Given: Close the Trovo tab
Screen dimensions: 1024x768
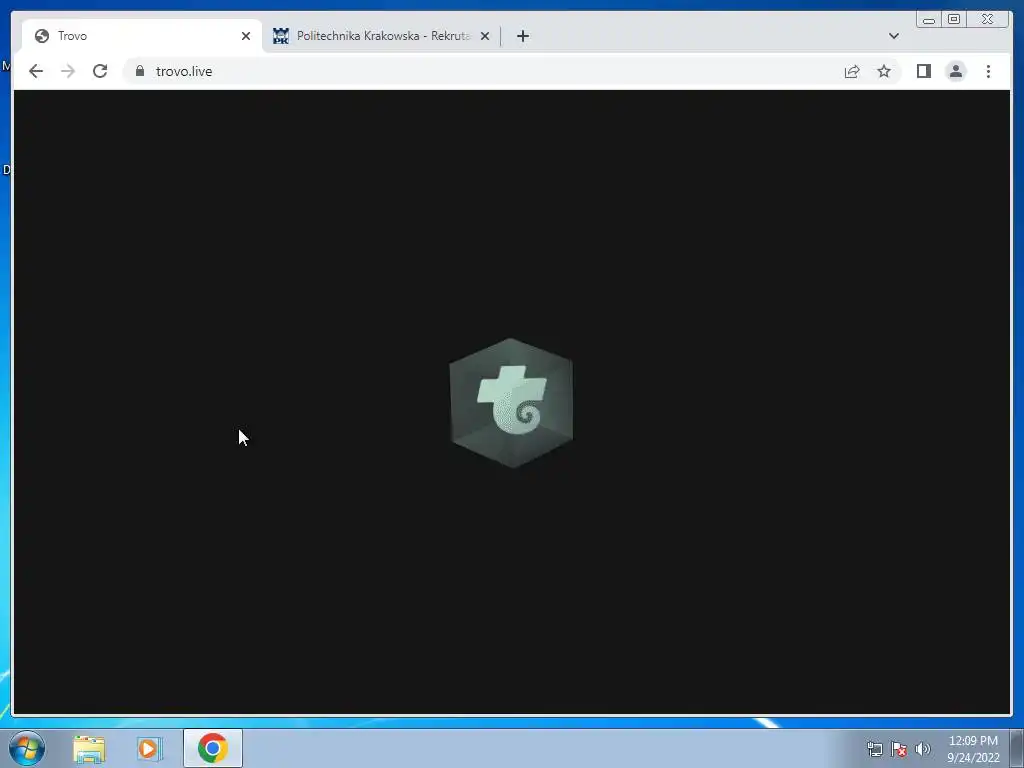Looking at the screenshot, I should (246, 36).
